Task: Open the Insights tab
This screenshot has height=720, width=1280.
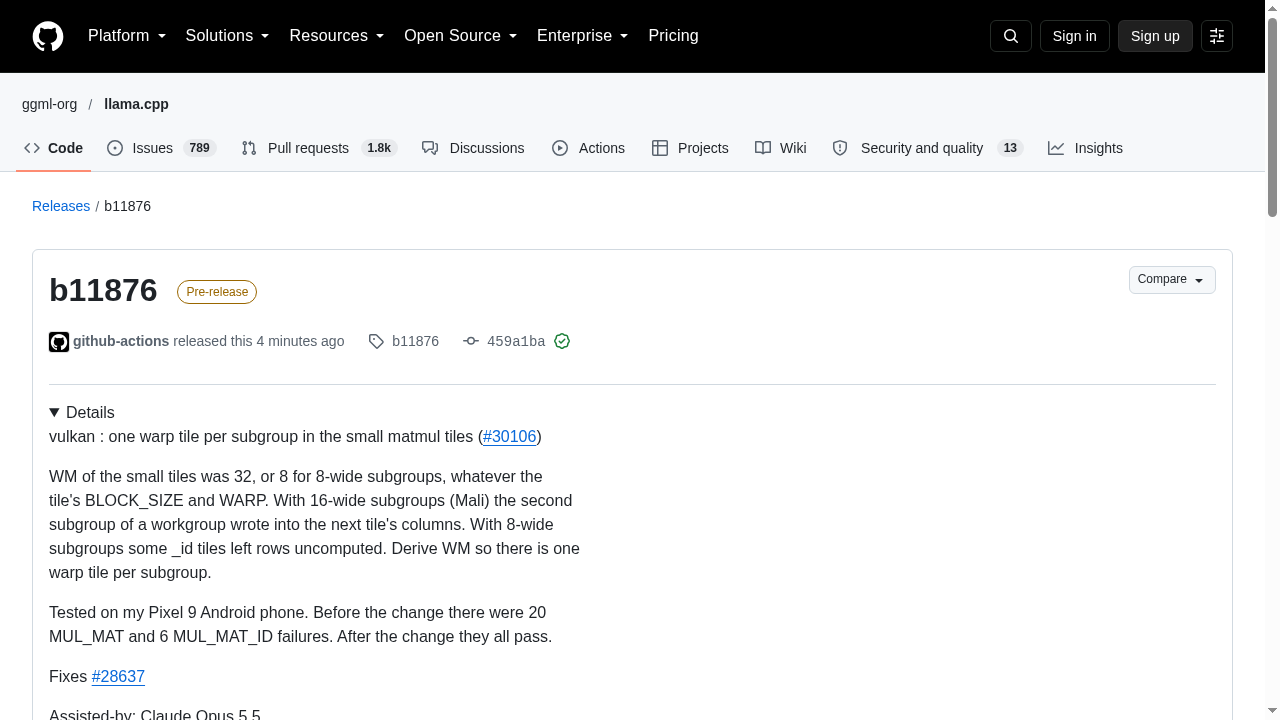Action: click(x=1085, y=148)
